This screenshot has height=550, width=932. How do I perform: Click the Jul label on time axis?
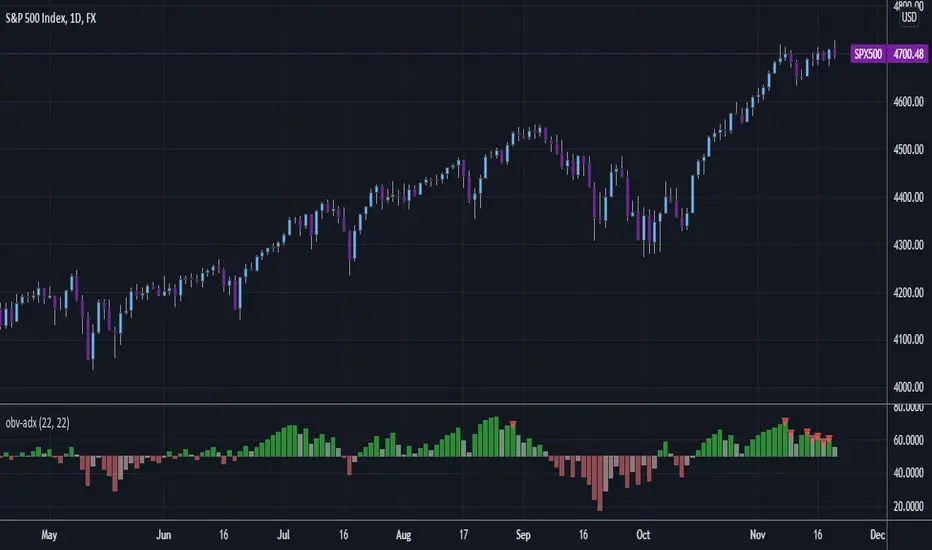click(x=284, y=535)
